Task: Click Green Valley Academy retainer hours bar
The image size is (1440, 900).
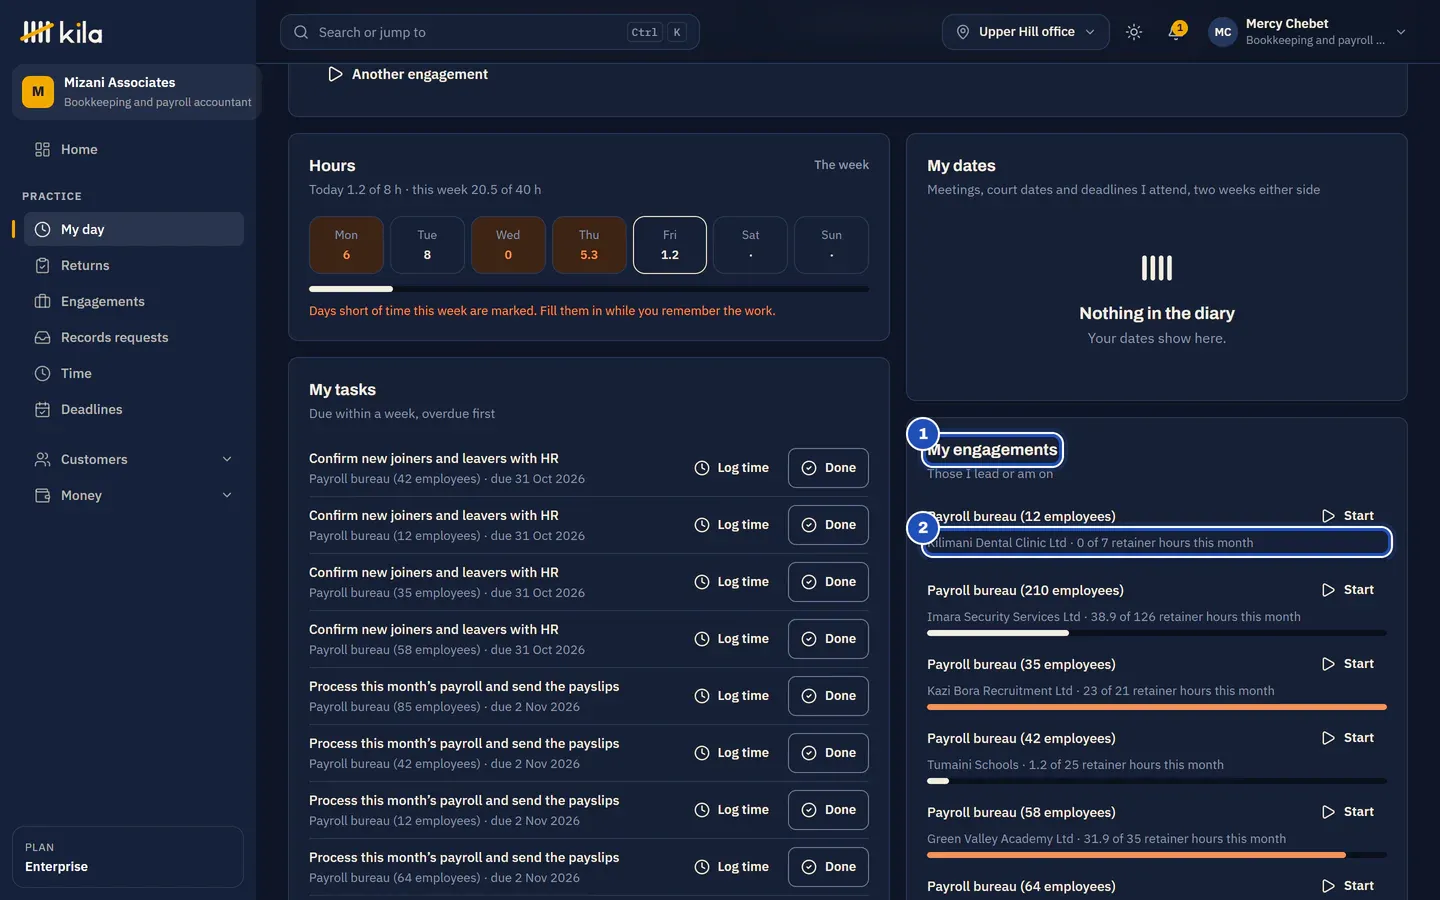Action: coord(1156,855)
